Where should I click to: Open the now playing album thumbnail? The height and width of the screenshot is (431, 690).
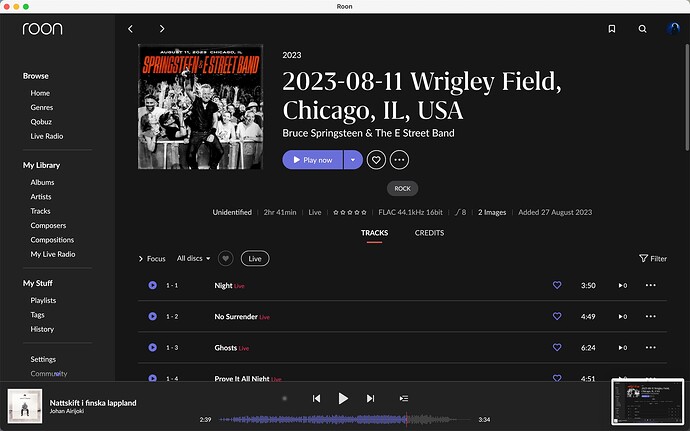(x=25, y=405)
